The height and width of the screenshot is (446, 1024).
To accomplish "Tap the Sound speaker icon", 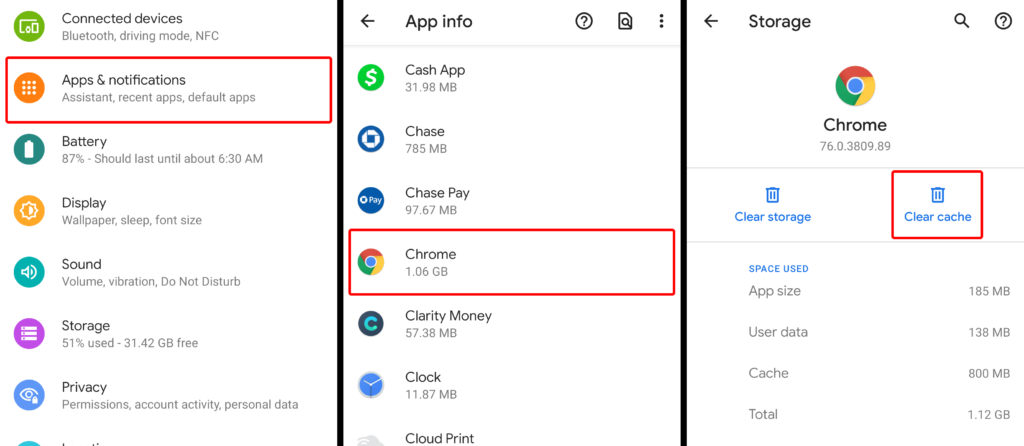I will click(29, 272).
